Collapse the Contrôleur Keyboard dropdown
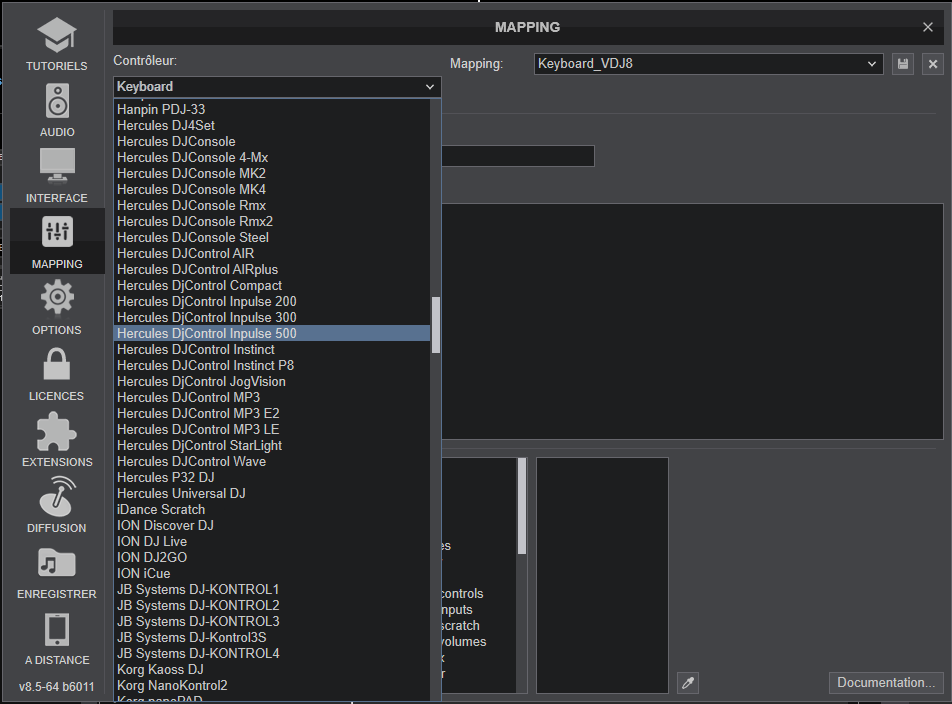 coord(277,87)
